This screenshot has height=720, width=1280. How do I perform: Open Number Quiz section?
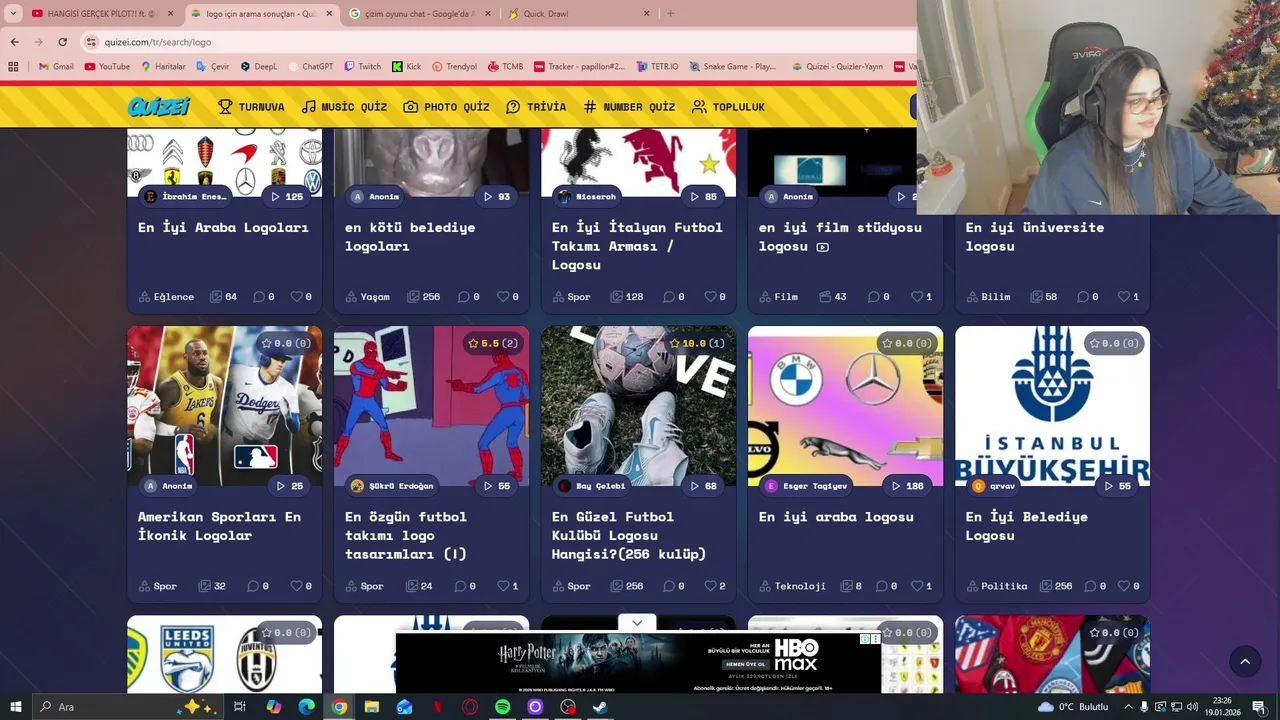(x=629, y=107)
